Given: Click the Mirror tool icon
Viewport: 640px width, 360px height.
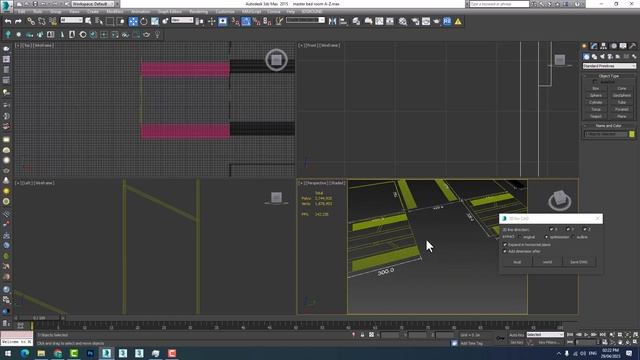Looking at the screenshot, I should [x=332, y=21].
